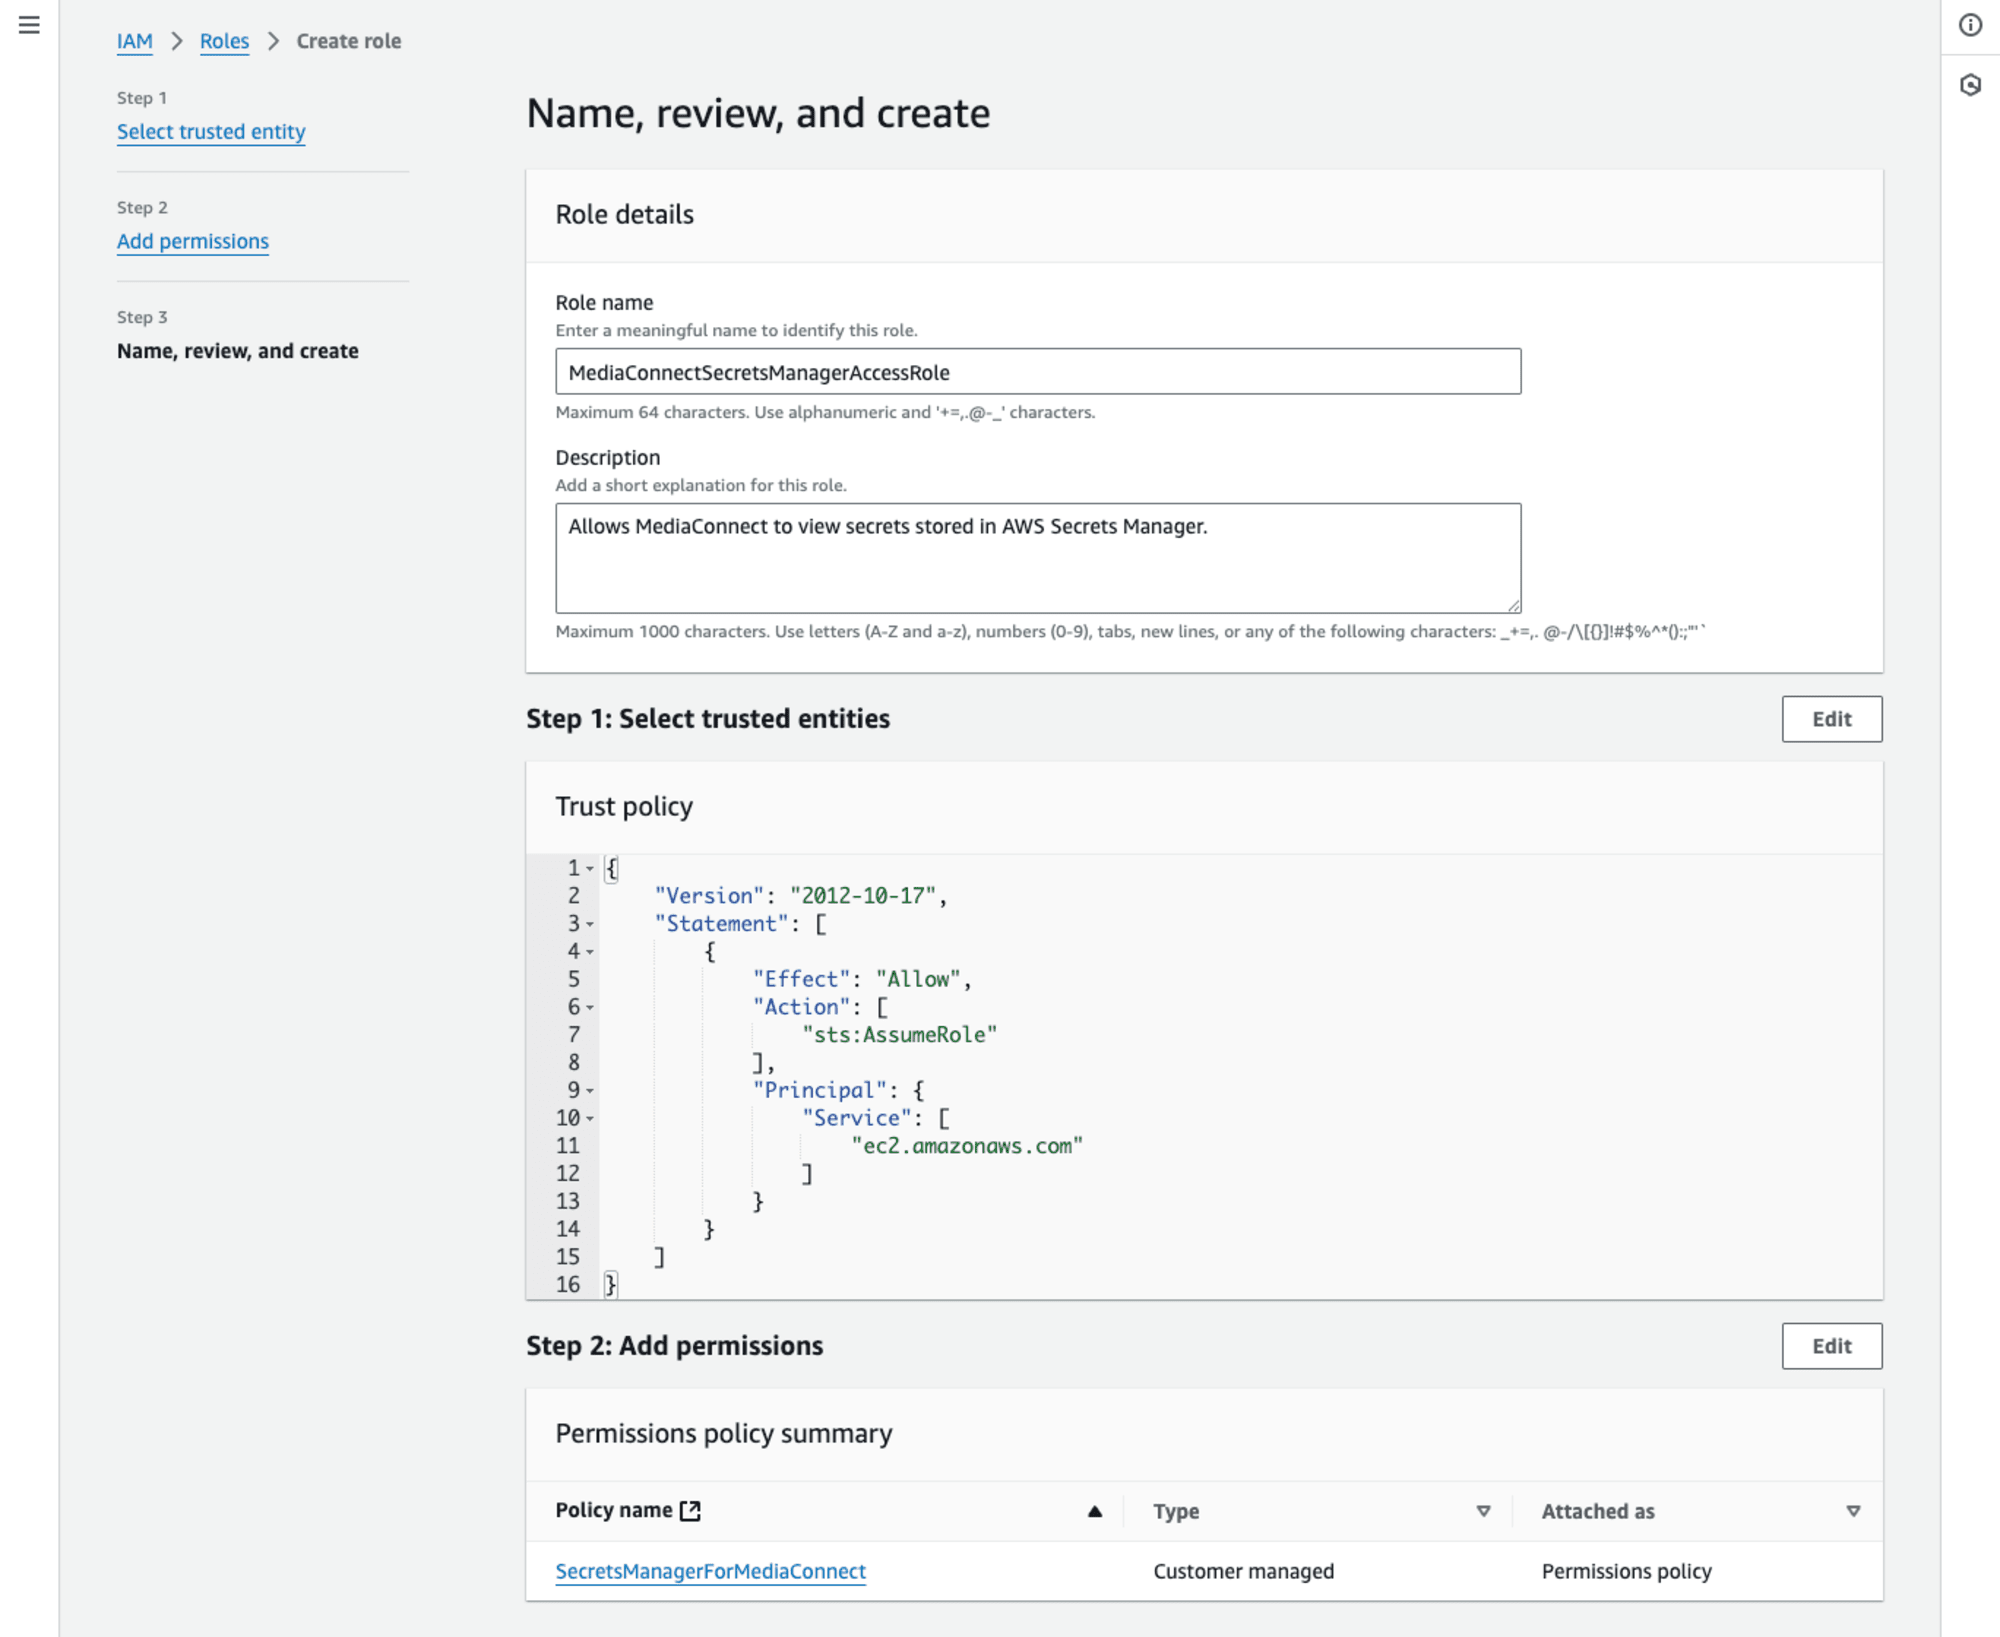Collapse Service array fold at line 10

pos(590,1118)
